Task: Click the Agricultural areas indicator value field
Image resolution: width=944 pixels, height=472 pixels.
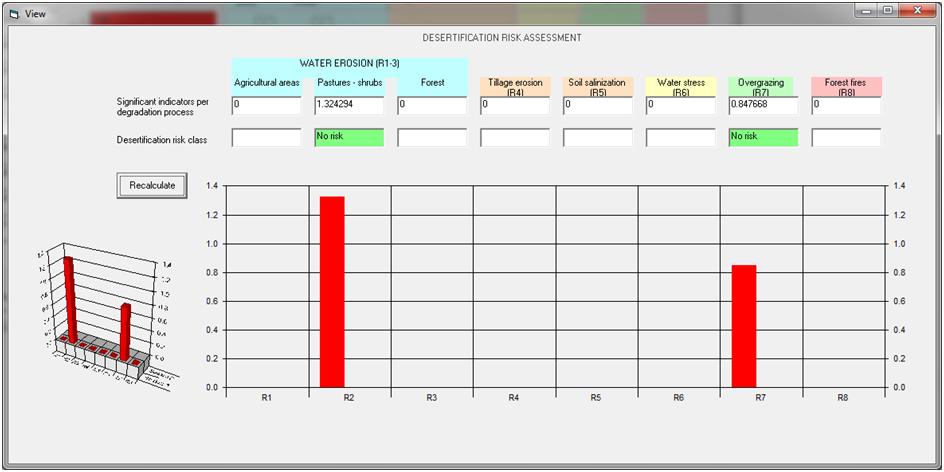Action: point(266,105)
